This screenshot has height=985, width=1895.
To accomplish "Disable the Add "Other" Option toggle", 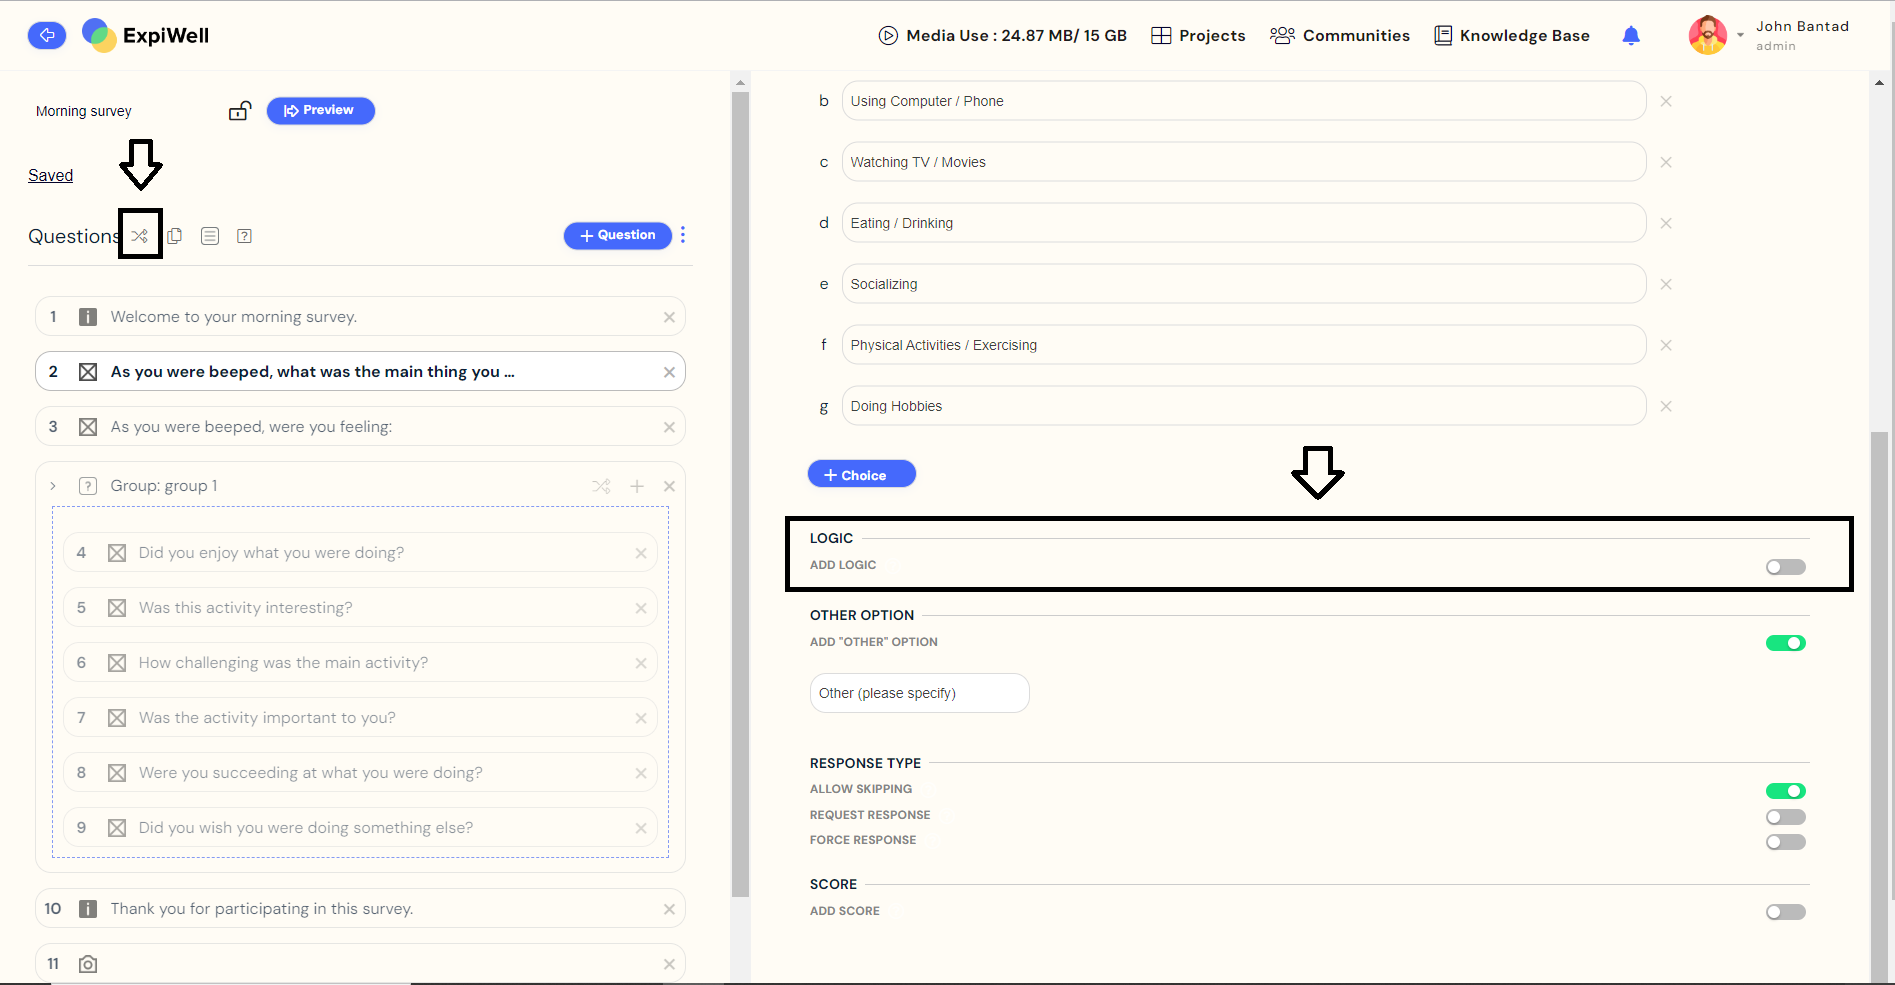I will (x=1785, y=643).
